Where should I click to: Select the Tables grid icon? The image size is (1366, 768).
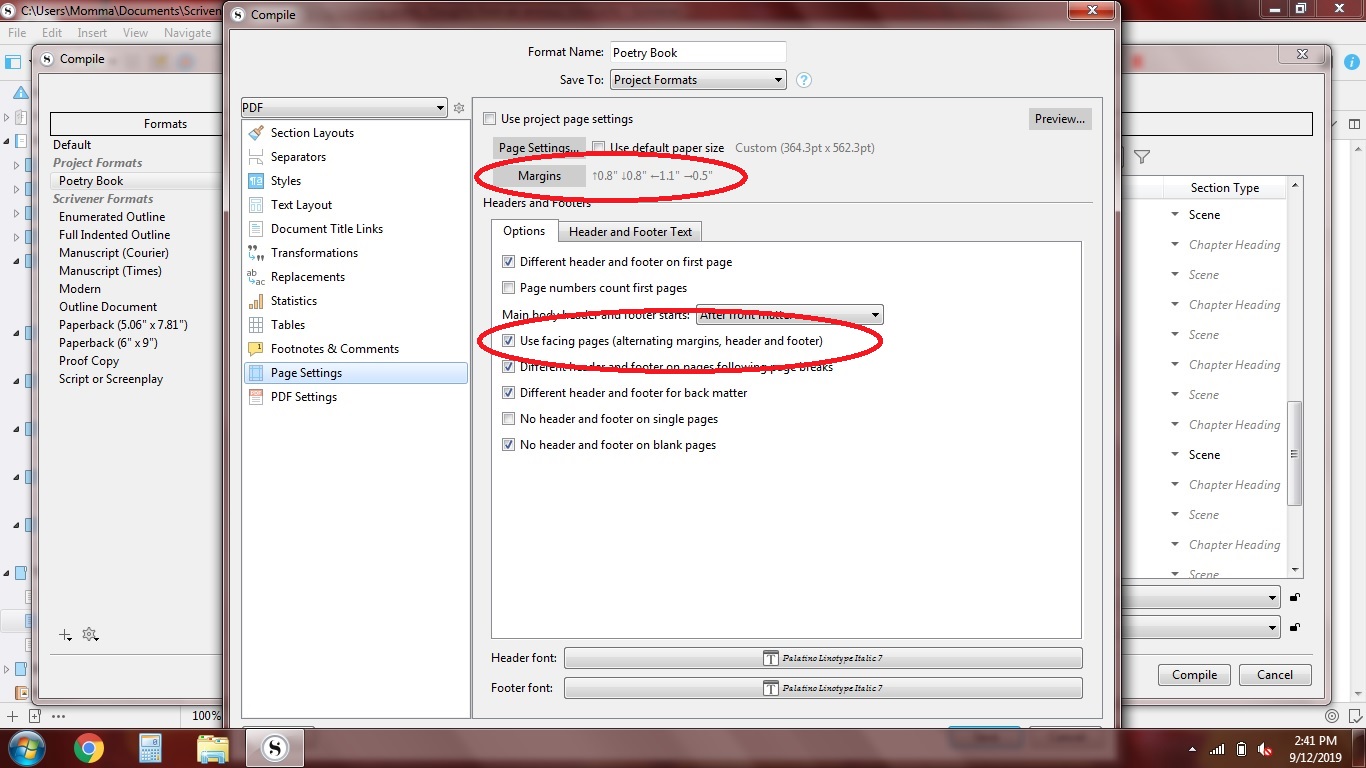pos(255,325)
